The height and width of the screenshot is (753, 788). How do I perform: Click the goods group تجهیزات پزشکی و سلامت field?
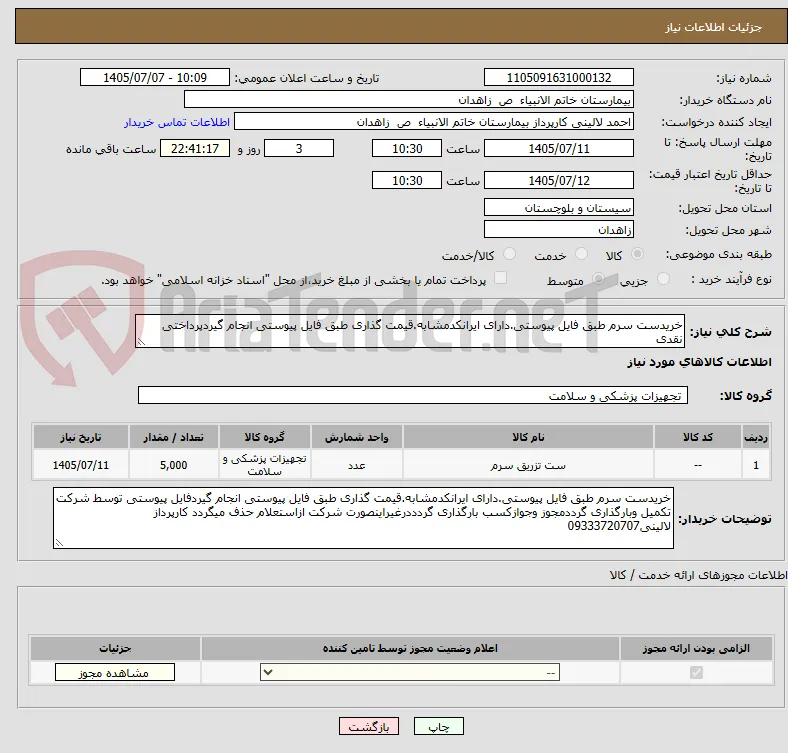(x=413, y=395)
